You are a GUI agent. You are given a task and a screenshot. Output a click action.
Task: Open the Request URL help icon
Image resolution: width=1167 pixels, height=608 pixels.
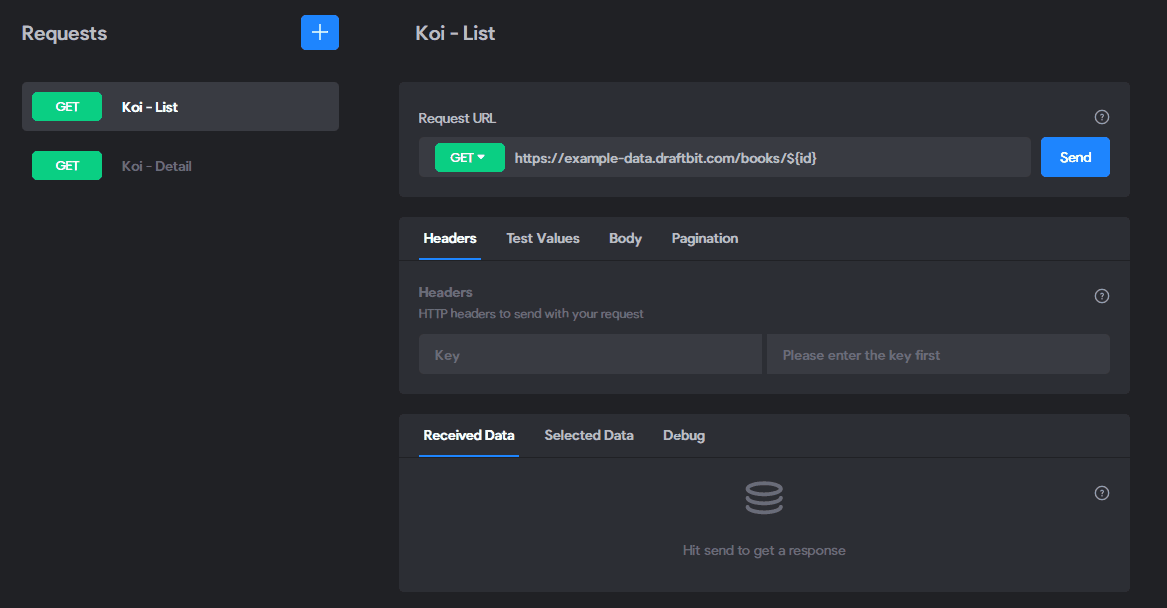(1102, 117)
